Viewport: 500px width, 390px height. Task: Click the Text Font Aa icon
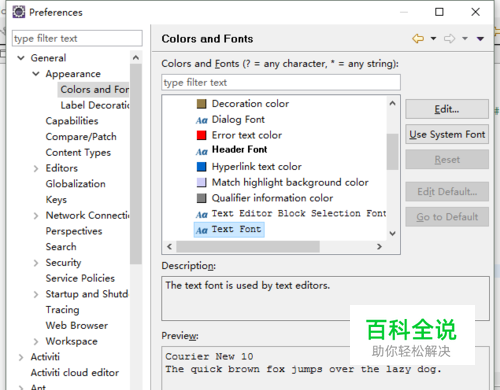tap(202, 230)
